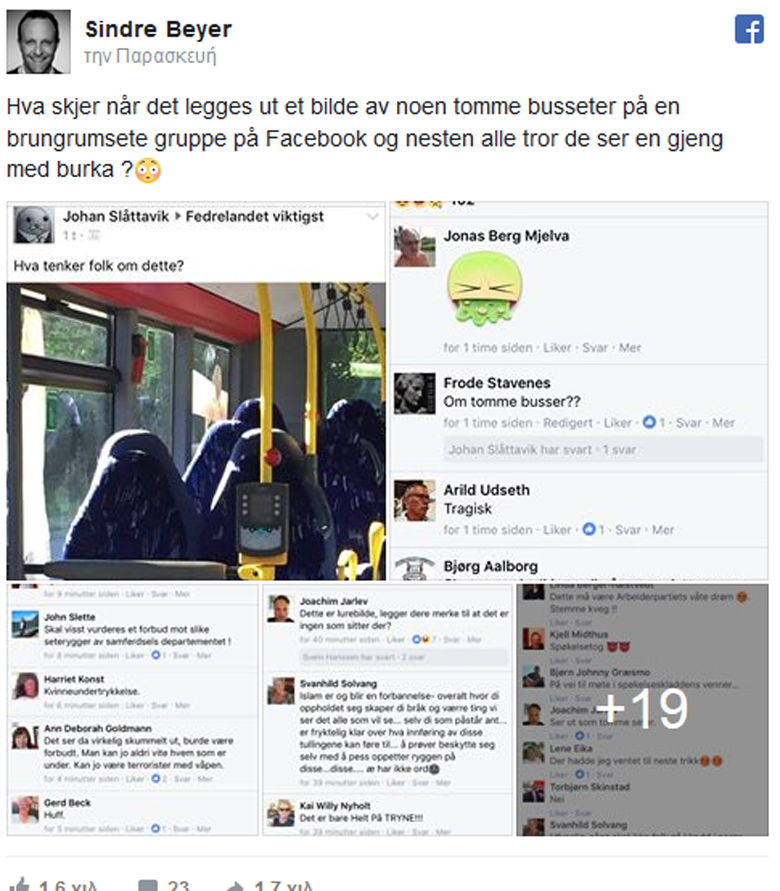Screen dimensions: 780x891
Task: Click the vomiting green sticker emoji
Action: pos(484,288)
